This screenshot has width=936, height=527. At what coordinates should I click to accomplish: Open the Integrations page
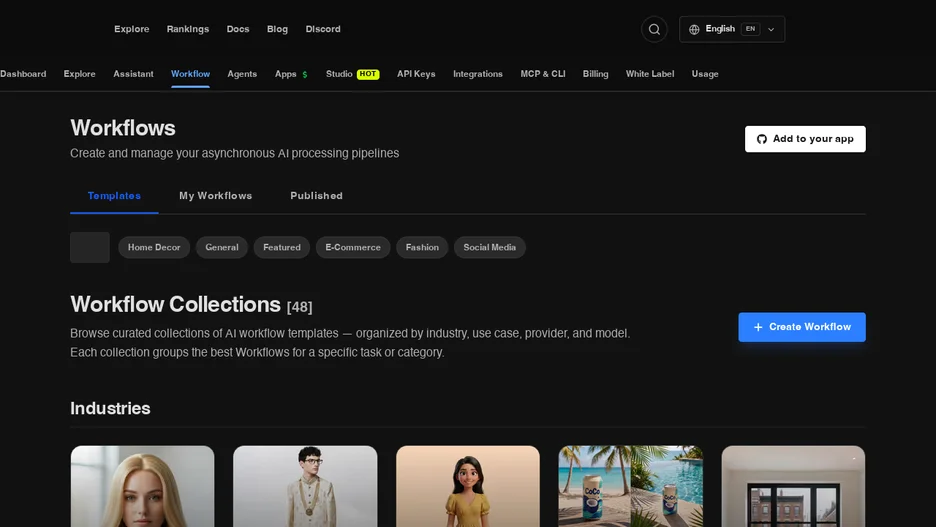point(478,74)
